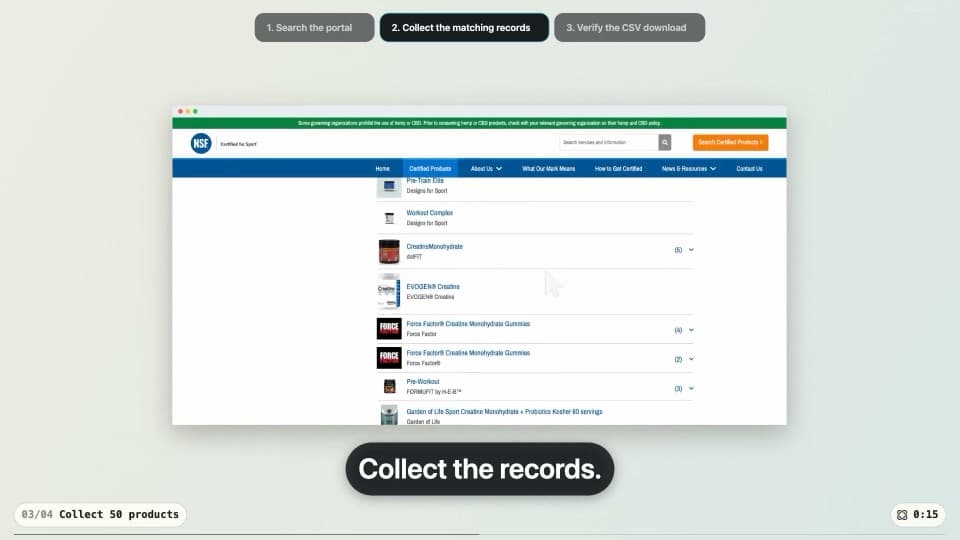
Task: Open How to Get Certified page
Action: pos(618,168)
